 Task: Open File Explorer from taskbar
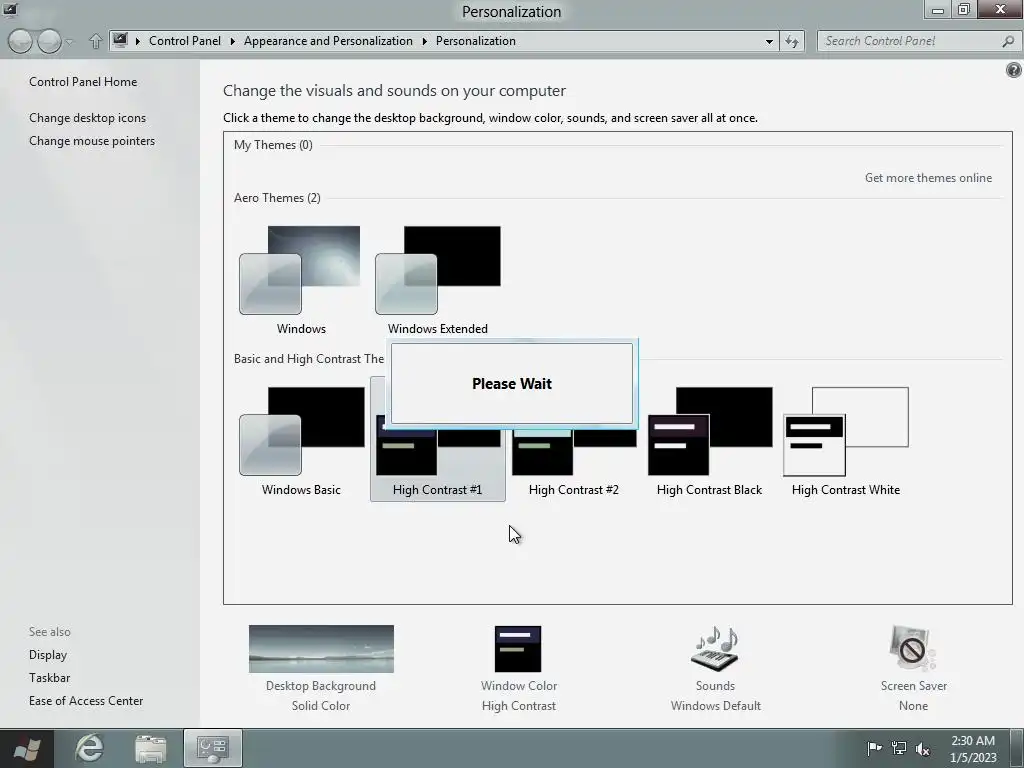point(151,748)
